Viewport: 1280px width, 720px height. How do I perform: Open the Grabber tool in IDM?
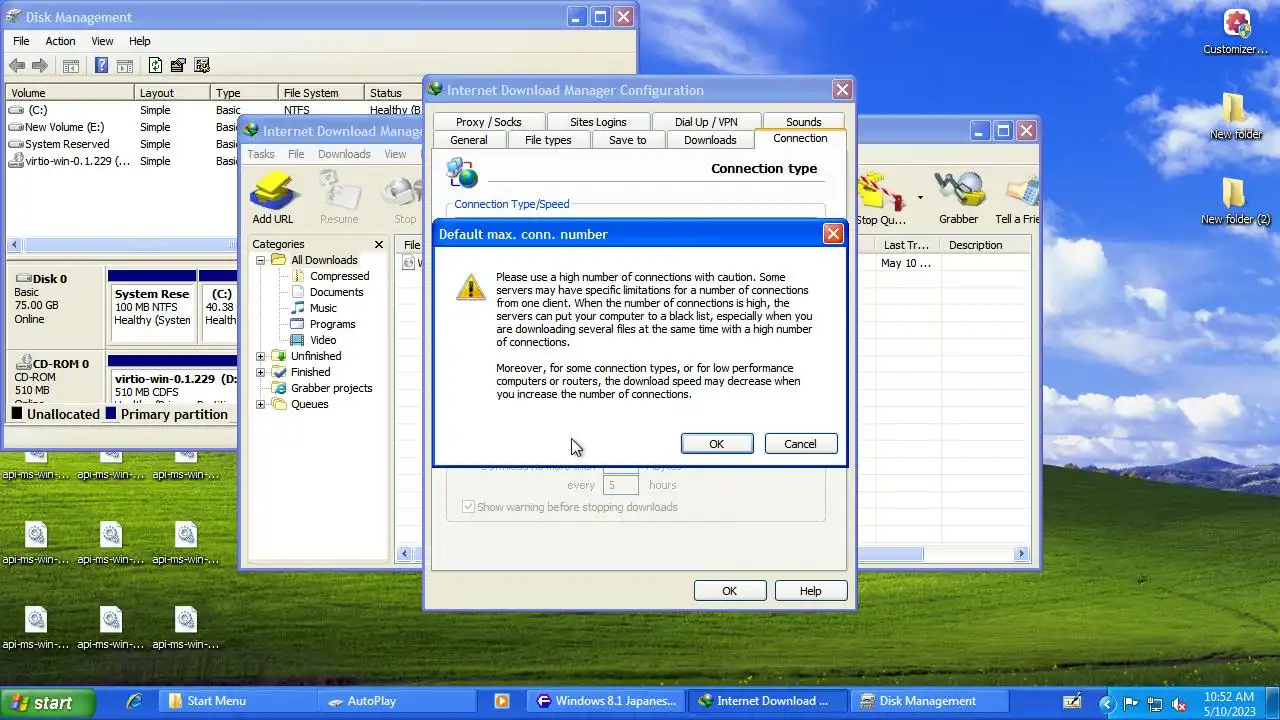pos(958,197)
